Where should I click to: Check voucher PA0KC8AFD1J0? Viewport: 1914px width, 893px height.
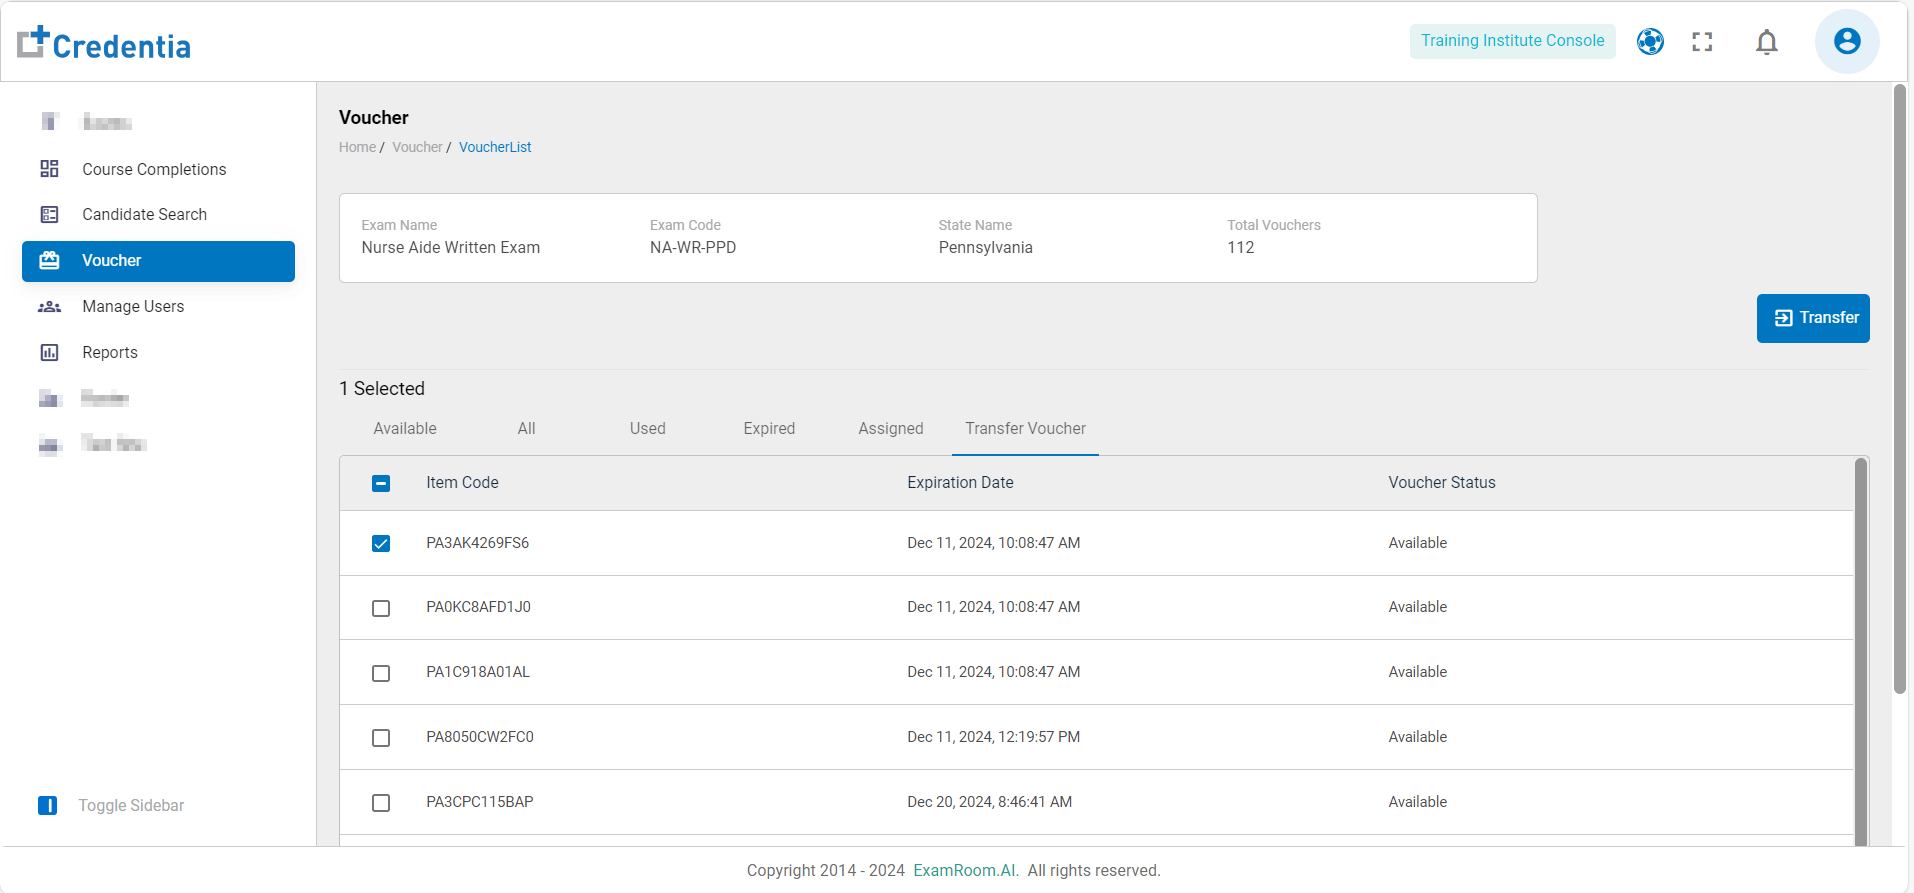[x=381, y=608]
